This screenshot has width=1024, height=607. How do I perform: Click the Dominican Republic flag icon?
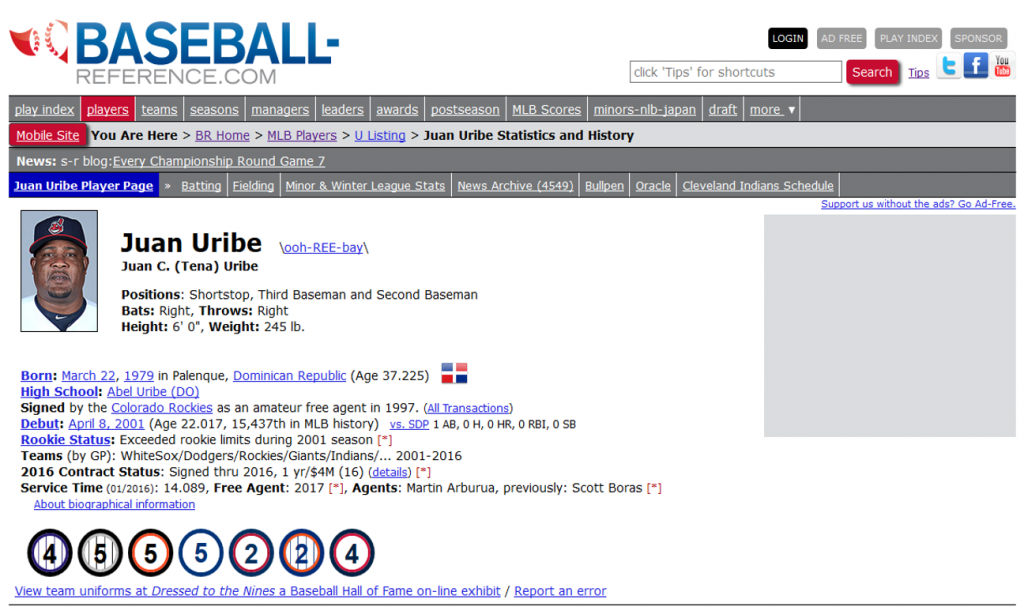454,373
